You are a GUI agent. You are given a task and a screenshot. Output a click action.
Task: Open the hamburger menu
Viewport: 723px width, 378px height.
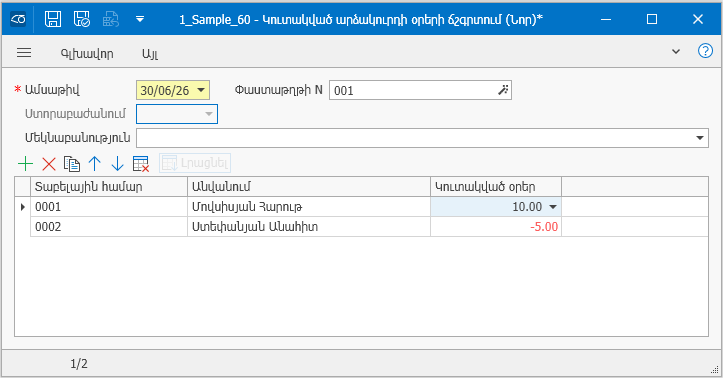pyautogui.click(x=24, y=53)
